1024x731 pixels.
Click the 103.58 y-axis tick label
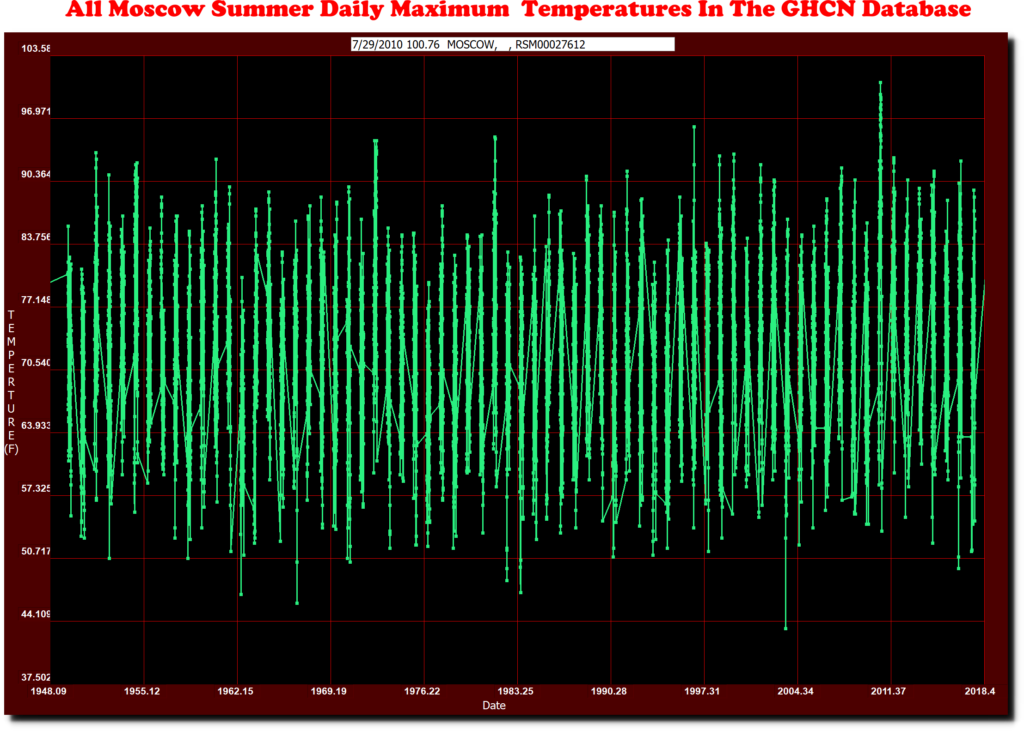(35, 49)
